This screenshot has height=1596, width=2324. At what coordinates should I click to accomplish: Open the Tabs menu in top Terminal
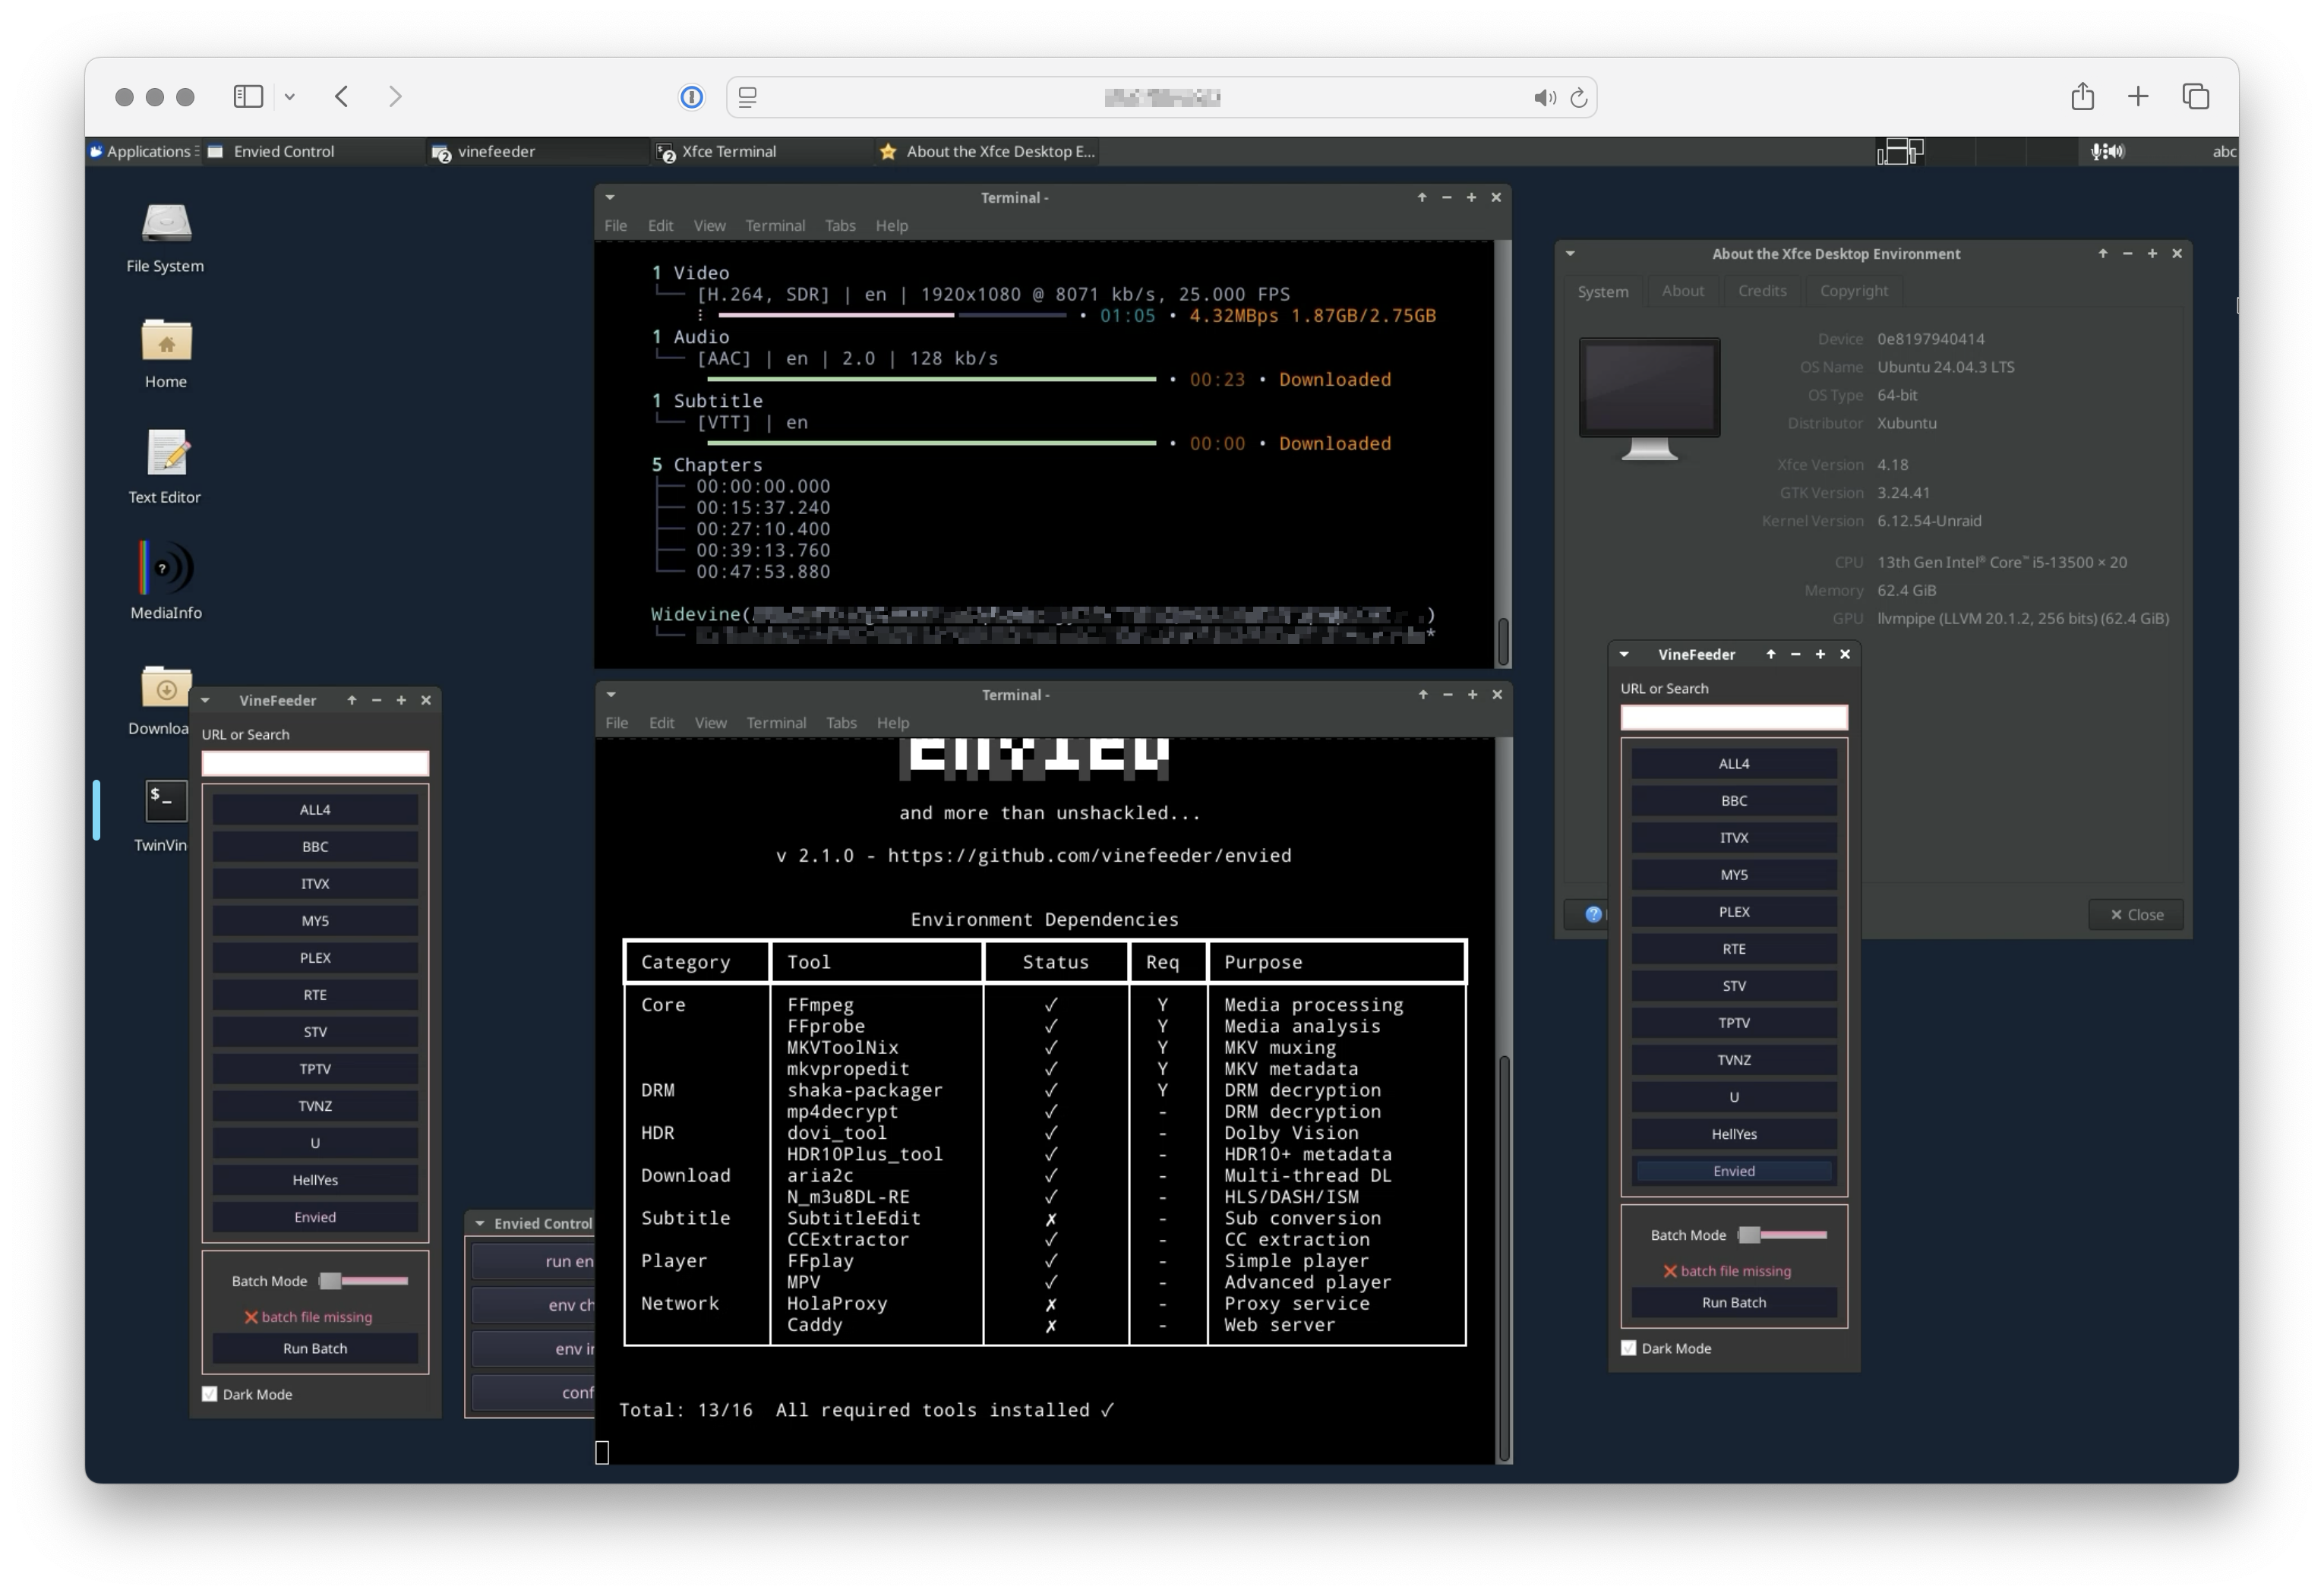(839, 226)
